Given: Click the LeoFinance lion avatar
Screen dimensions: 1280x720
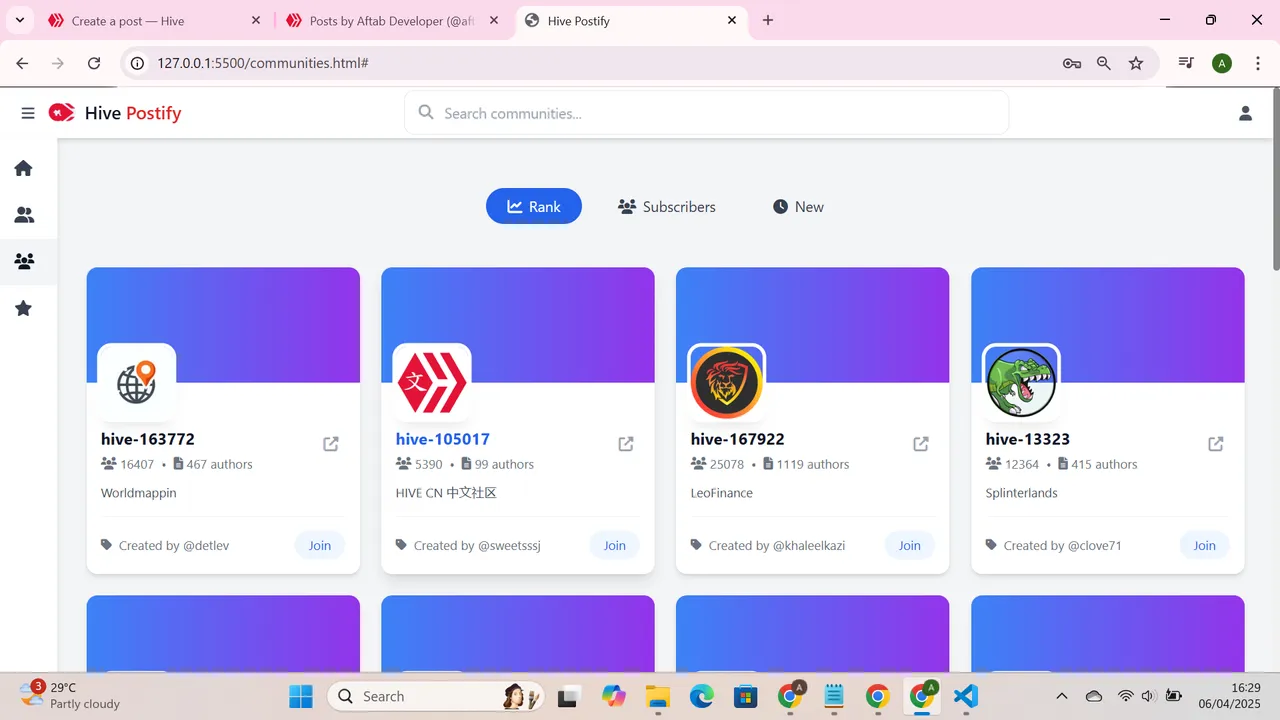Looking at the screenshot, I should coord(727,383).
